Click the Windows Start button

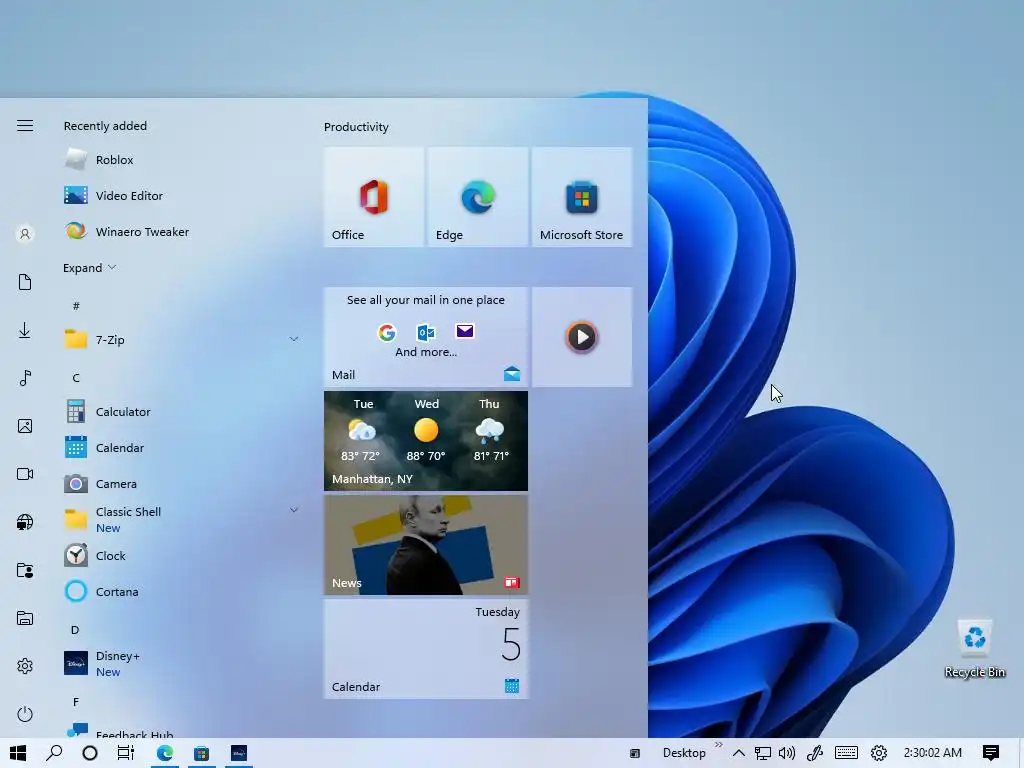pos(18,753)
